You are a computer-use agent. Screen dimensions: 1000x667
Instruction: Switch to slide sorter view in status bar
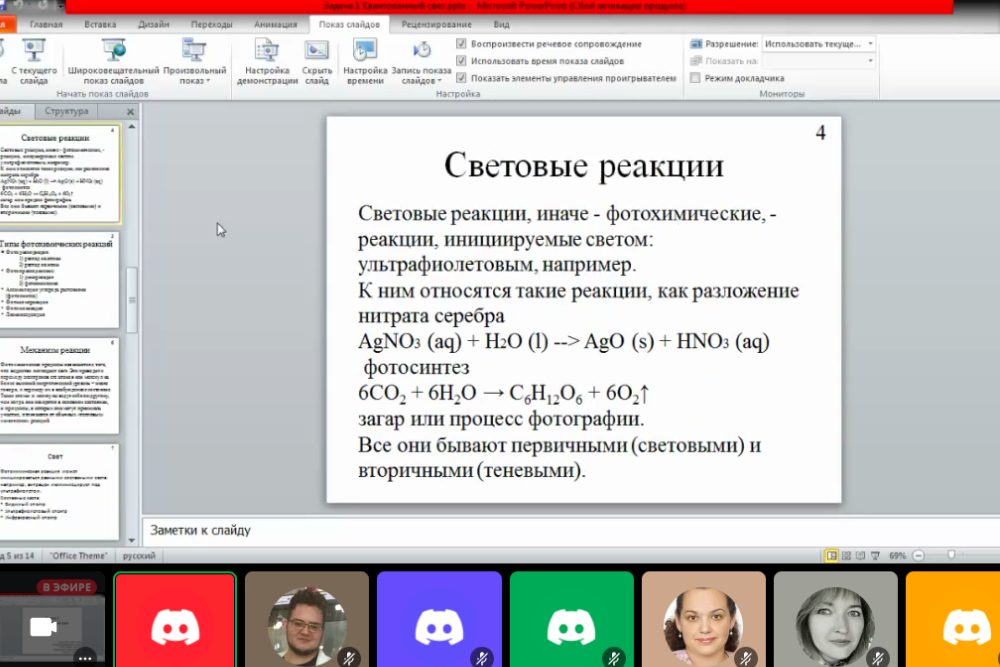pos(846,555)
